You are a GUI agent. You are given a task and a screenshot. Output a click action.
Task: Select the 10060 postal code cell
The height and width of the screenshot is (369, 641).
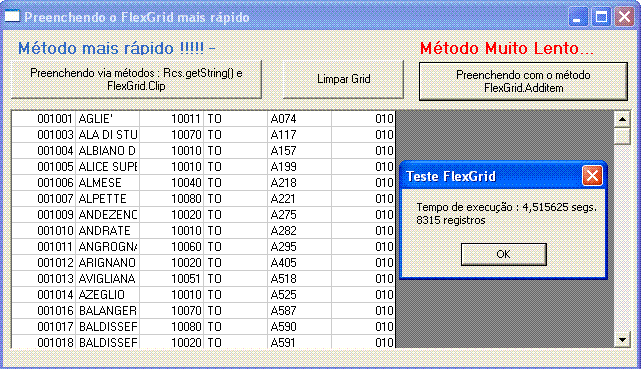pyautogui.click(x=172, y=247)
